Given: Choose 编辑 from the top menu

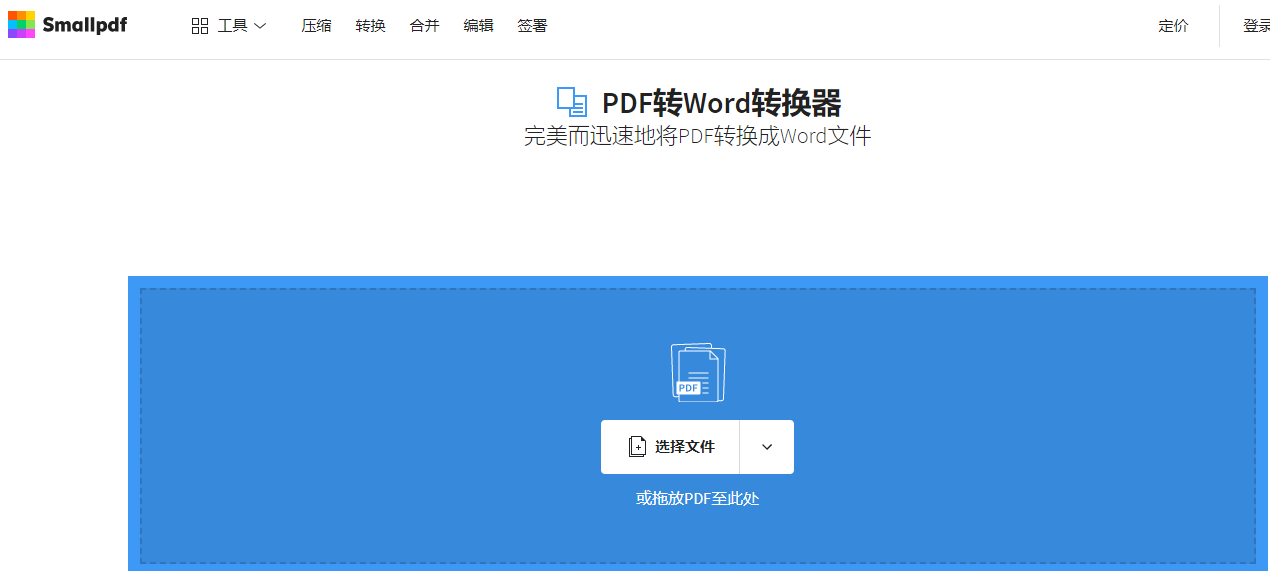Looking at the screenshot, I should pos(478,26).
